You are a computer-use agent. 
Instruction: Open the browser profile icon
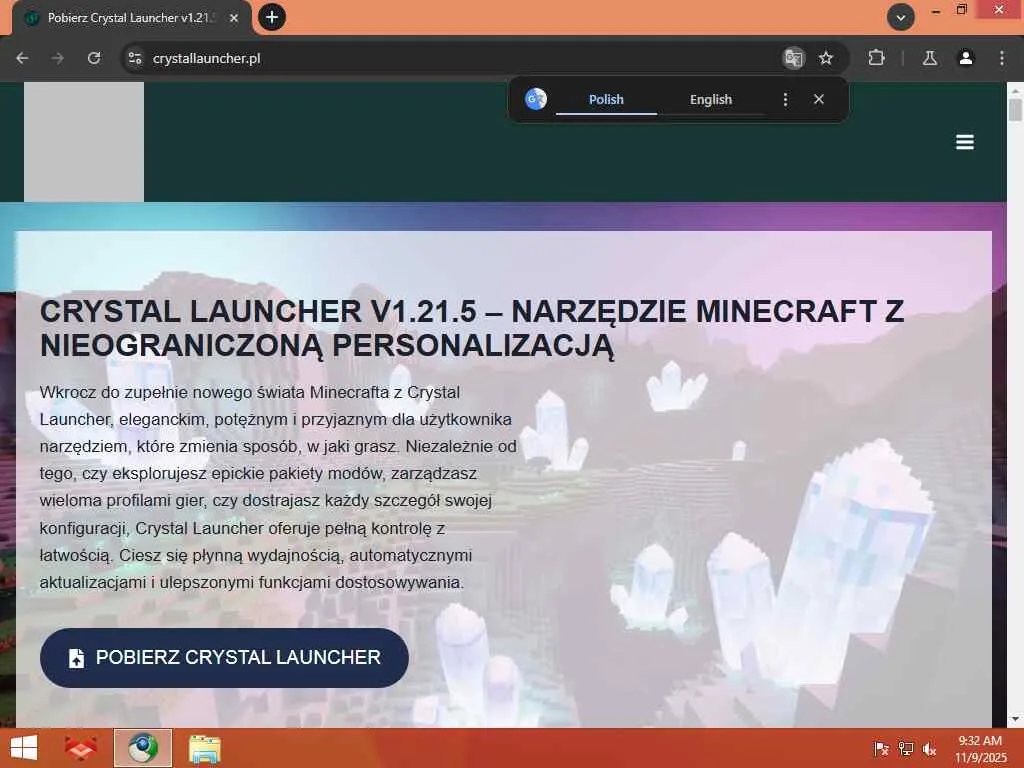[x=966, y=58]
